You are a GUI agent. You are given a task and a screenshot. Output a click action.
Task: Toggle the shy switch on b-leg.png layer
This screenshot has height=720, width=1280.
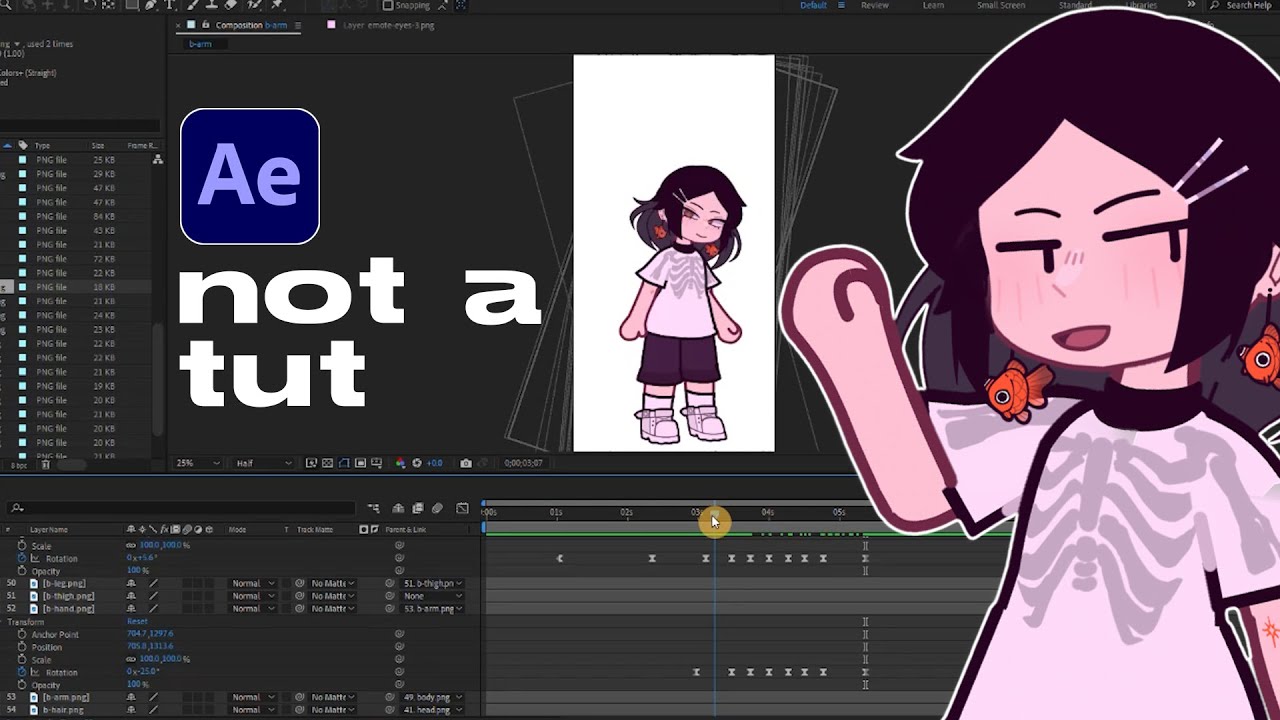(x=131, y=583)
